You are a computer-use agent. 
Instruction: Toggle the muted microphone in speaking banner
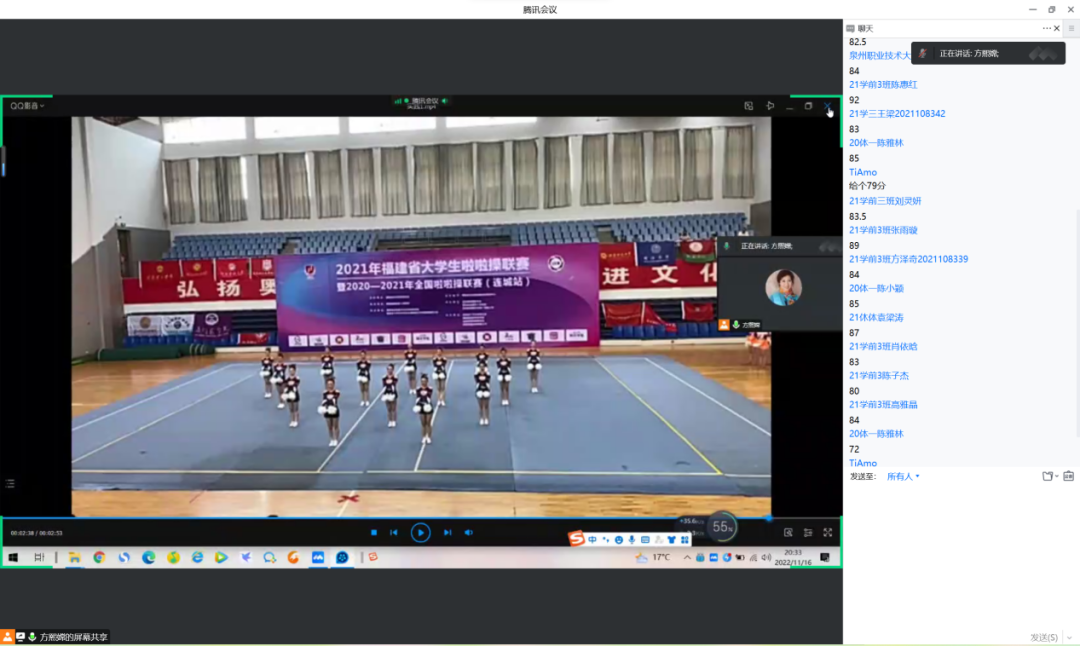coord(924,53)
